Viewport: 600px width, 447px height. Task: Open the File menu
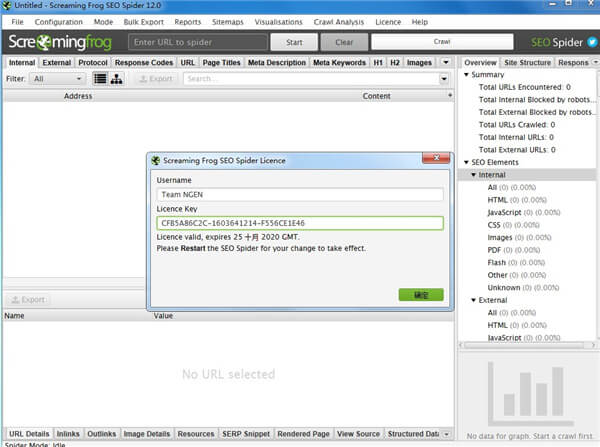point(17,22)
